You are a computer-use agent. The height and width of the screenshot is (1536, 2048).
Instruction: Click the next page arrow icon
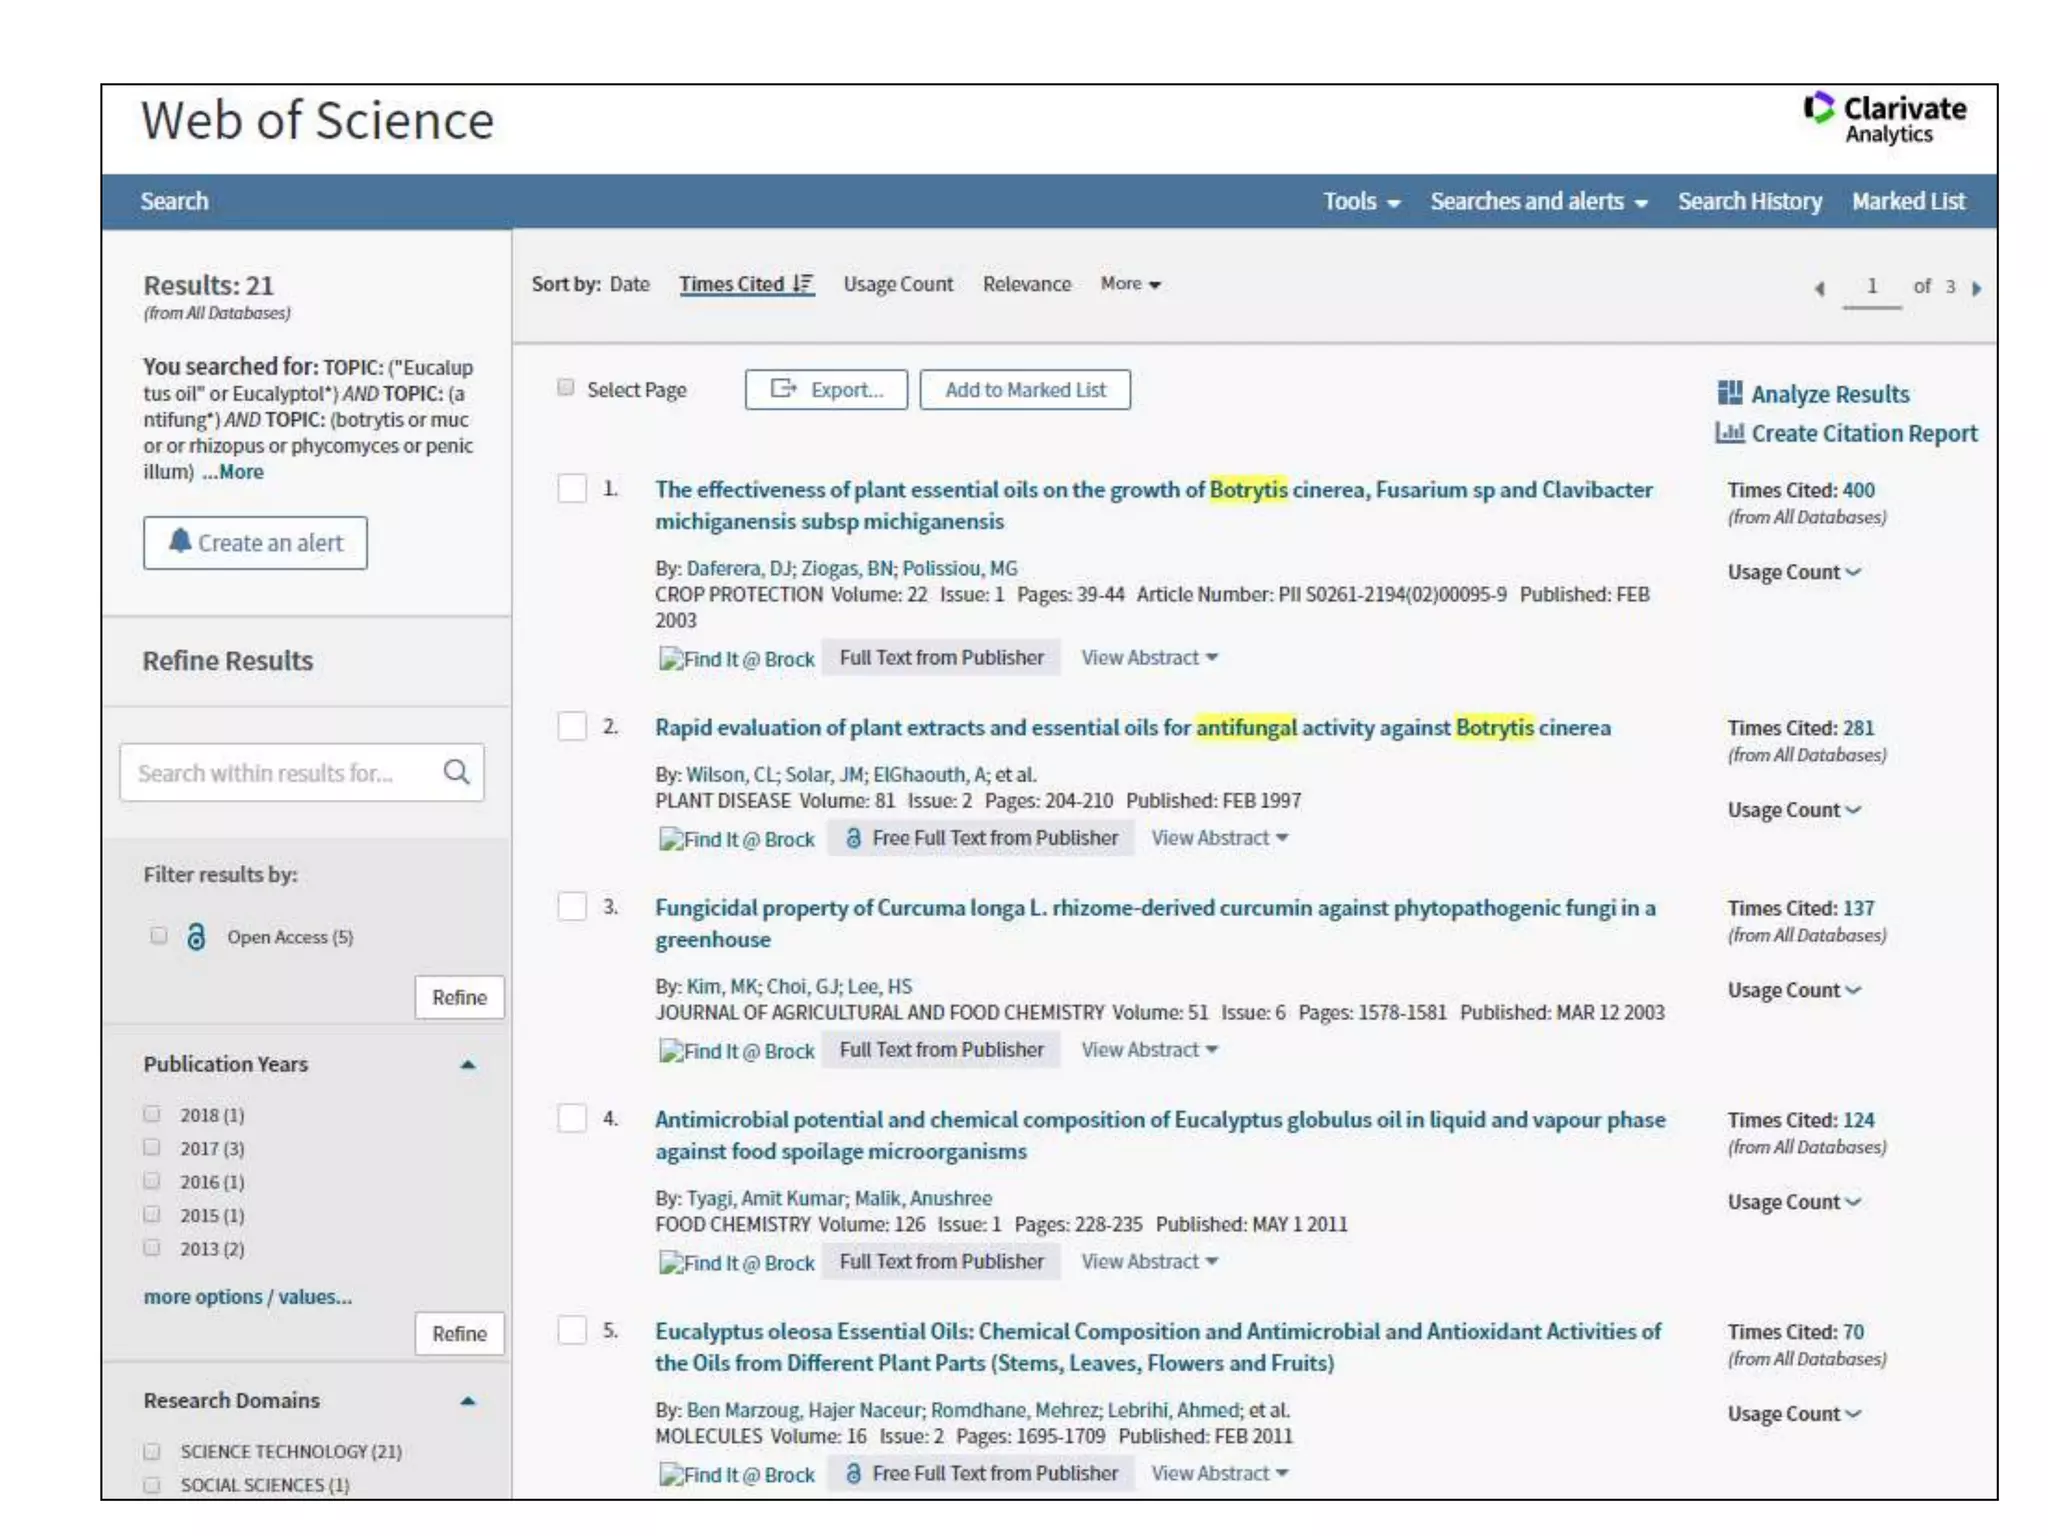point(1976,288)
